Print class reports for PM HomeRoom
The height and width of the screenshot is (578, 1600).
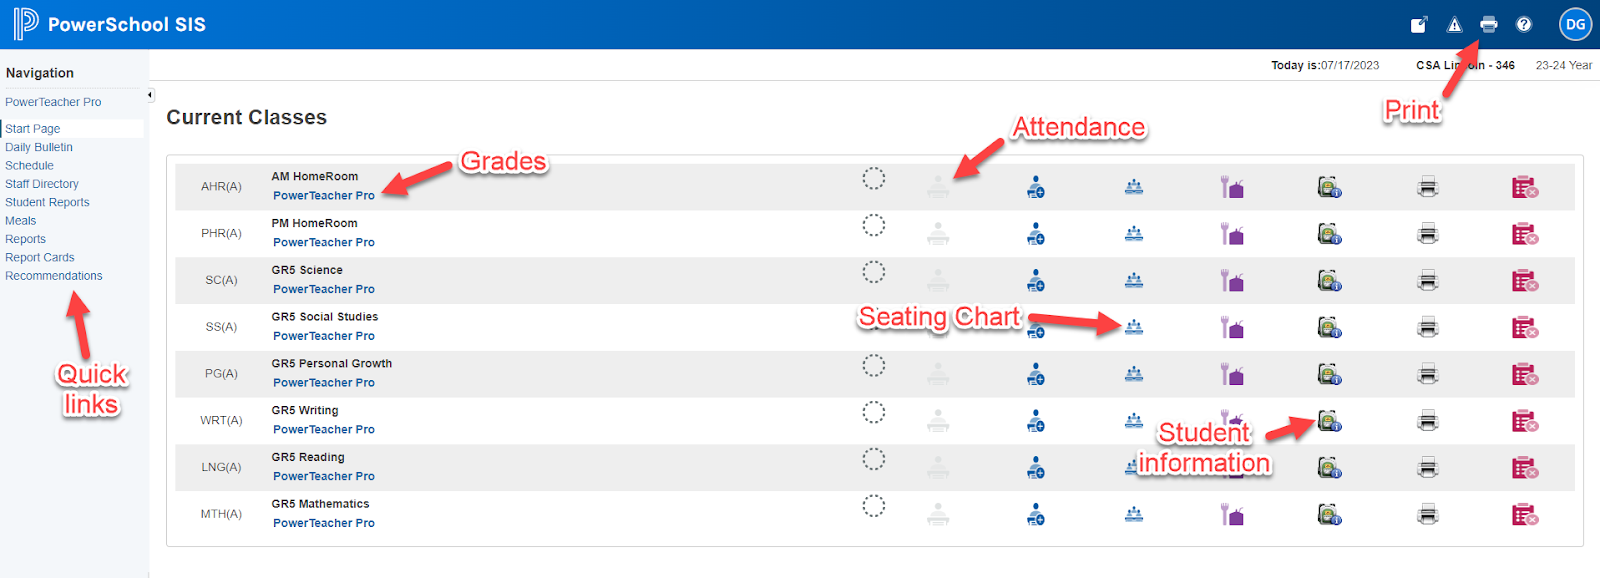[1428, 234]
